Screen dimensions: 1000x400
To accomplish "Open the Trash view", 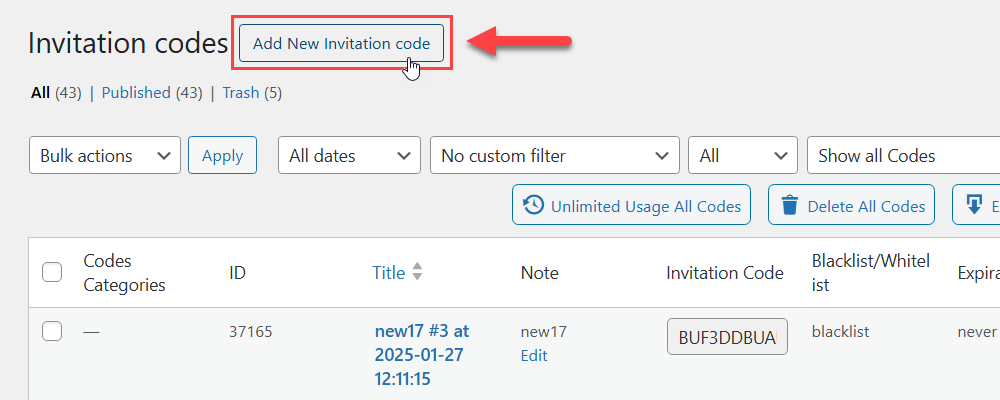I will tap(240, 93).
